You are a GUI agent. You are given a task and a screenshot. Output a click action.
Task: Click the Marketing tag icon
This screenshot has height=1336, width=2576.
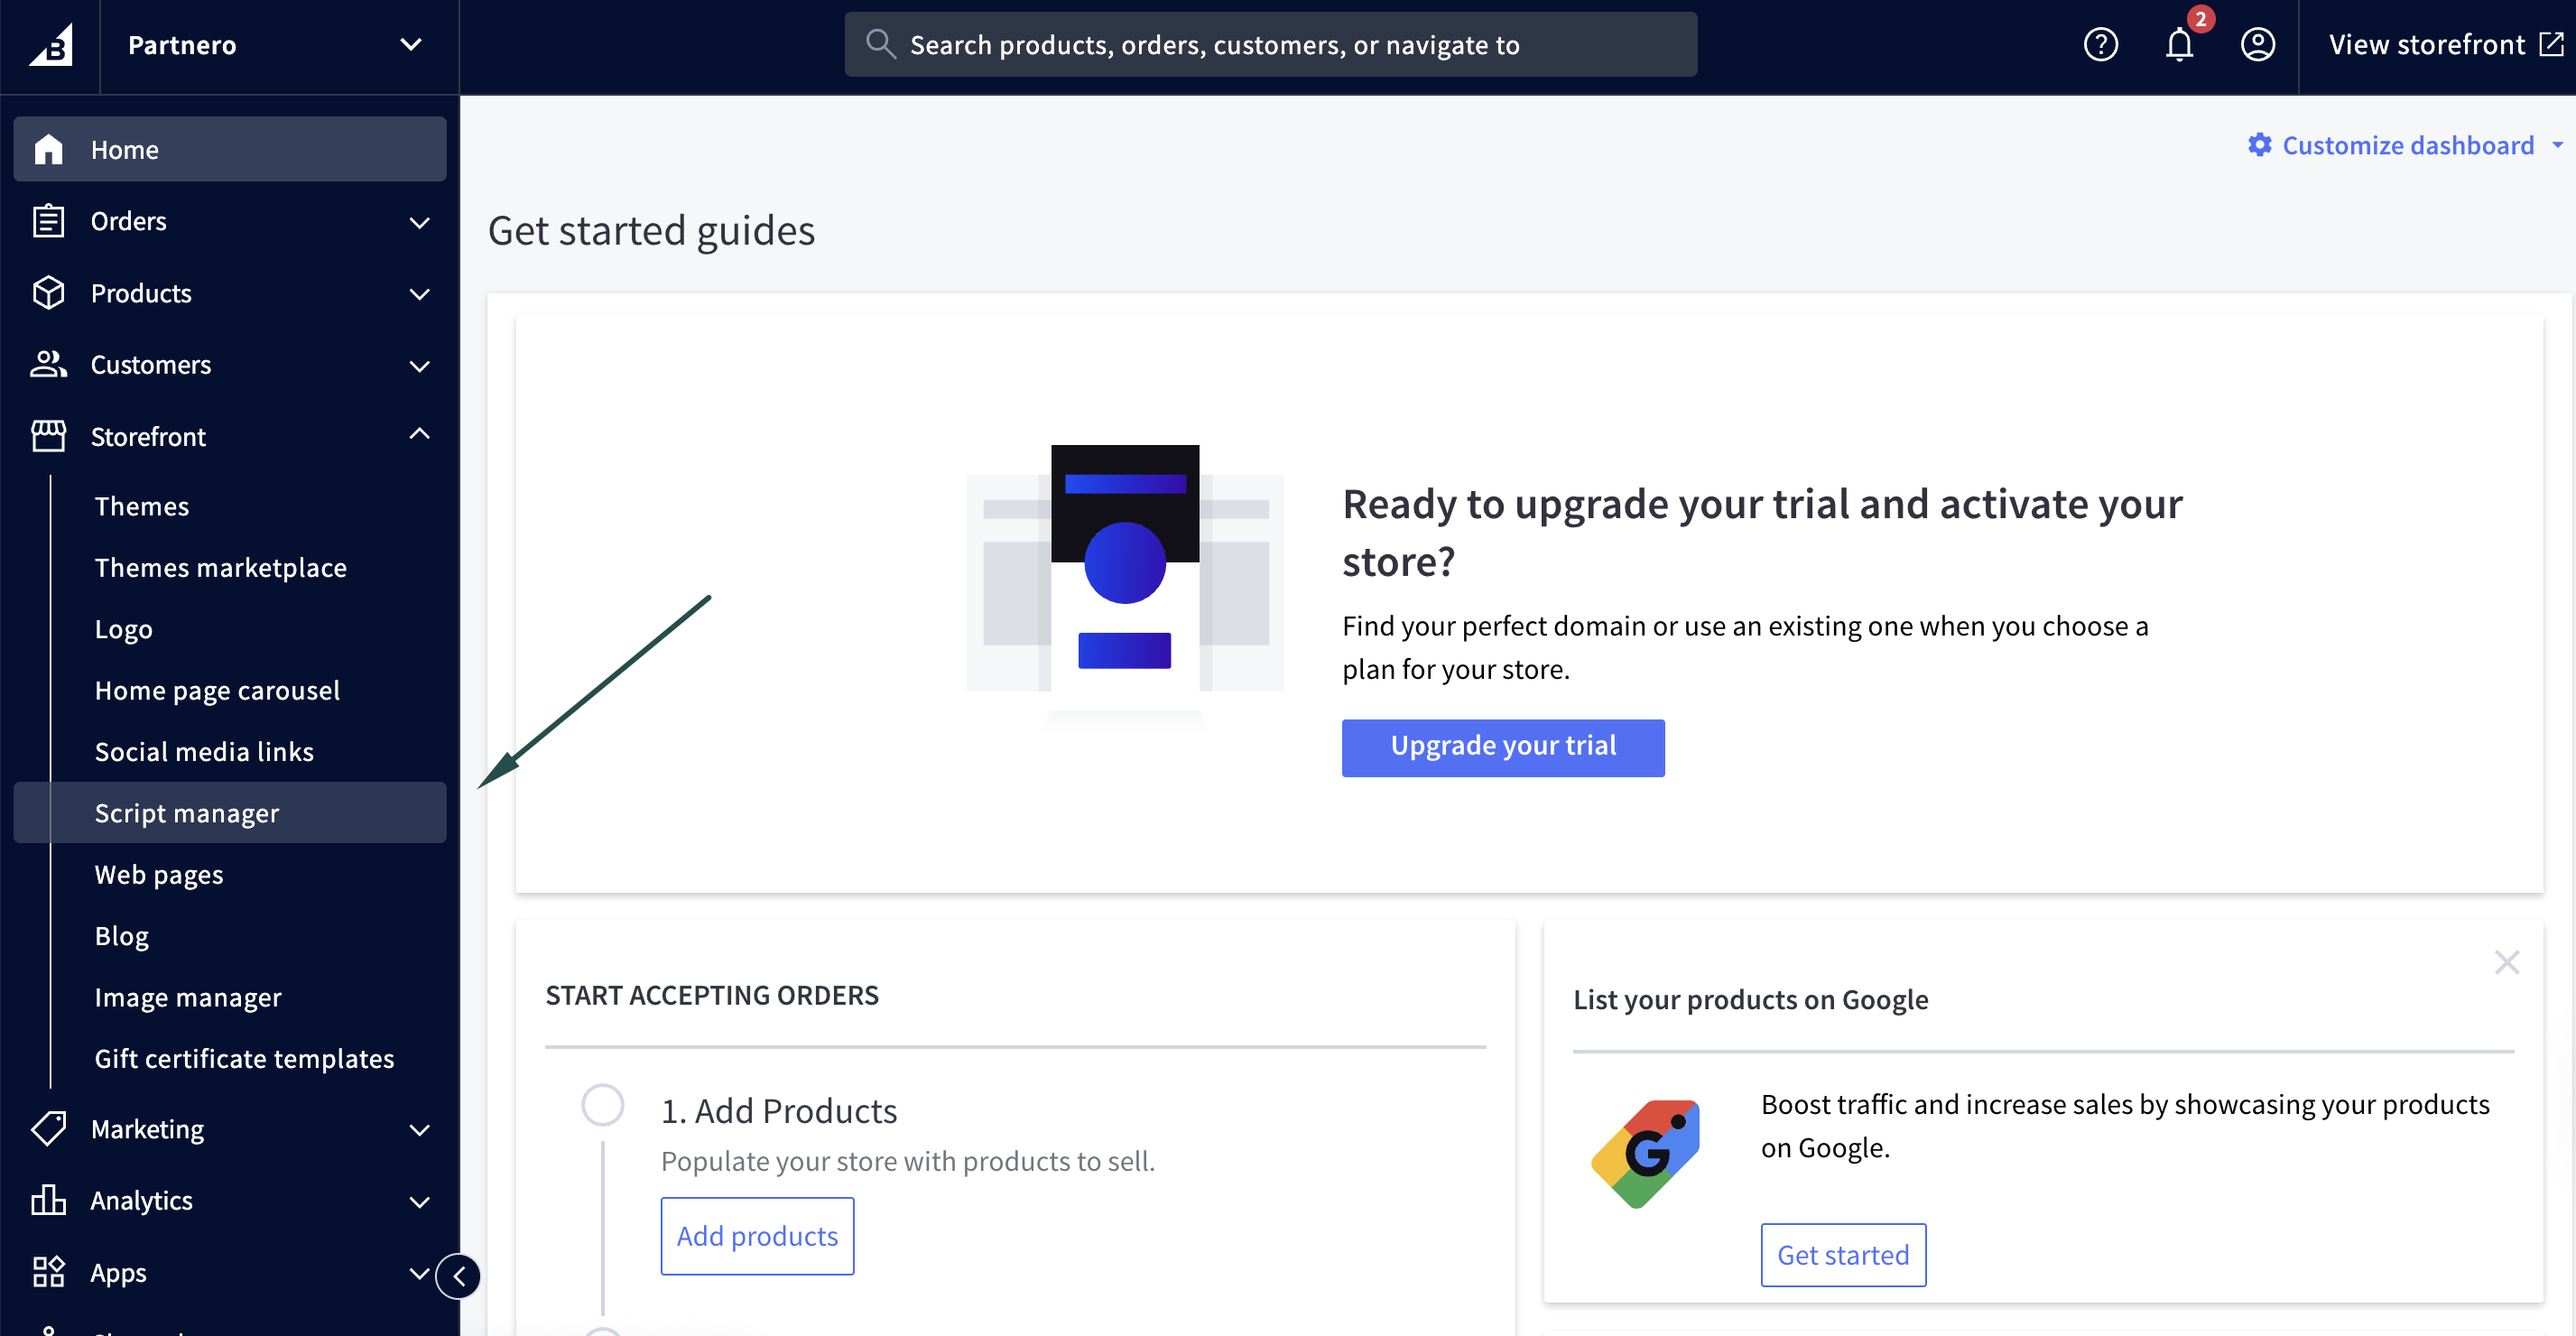pyautogui.click(x=48, y=1129)
